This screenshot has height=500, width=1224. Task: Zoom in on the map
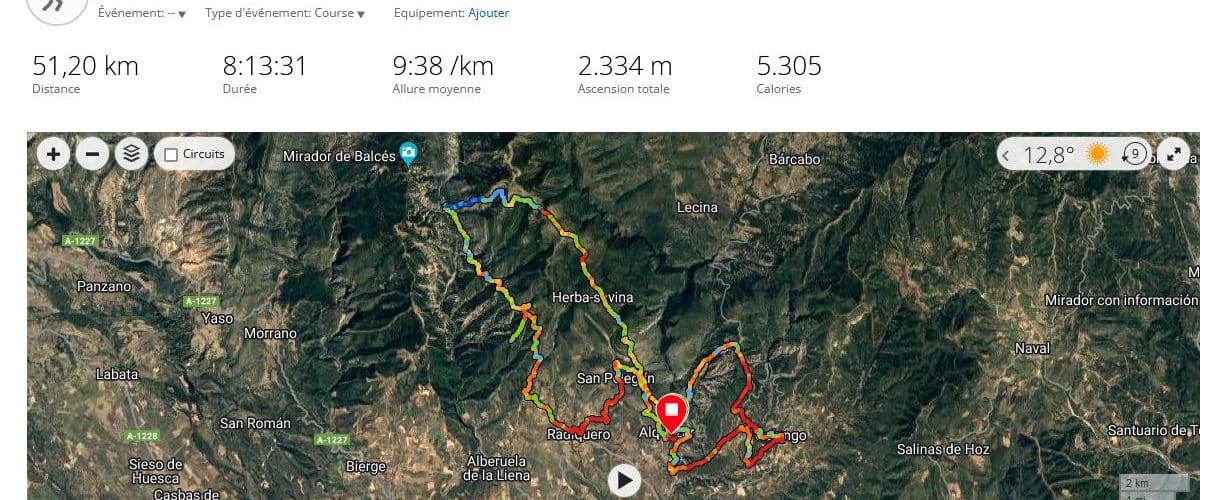tap(53, 154)
